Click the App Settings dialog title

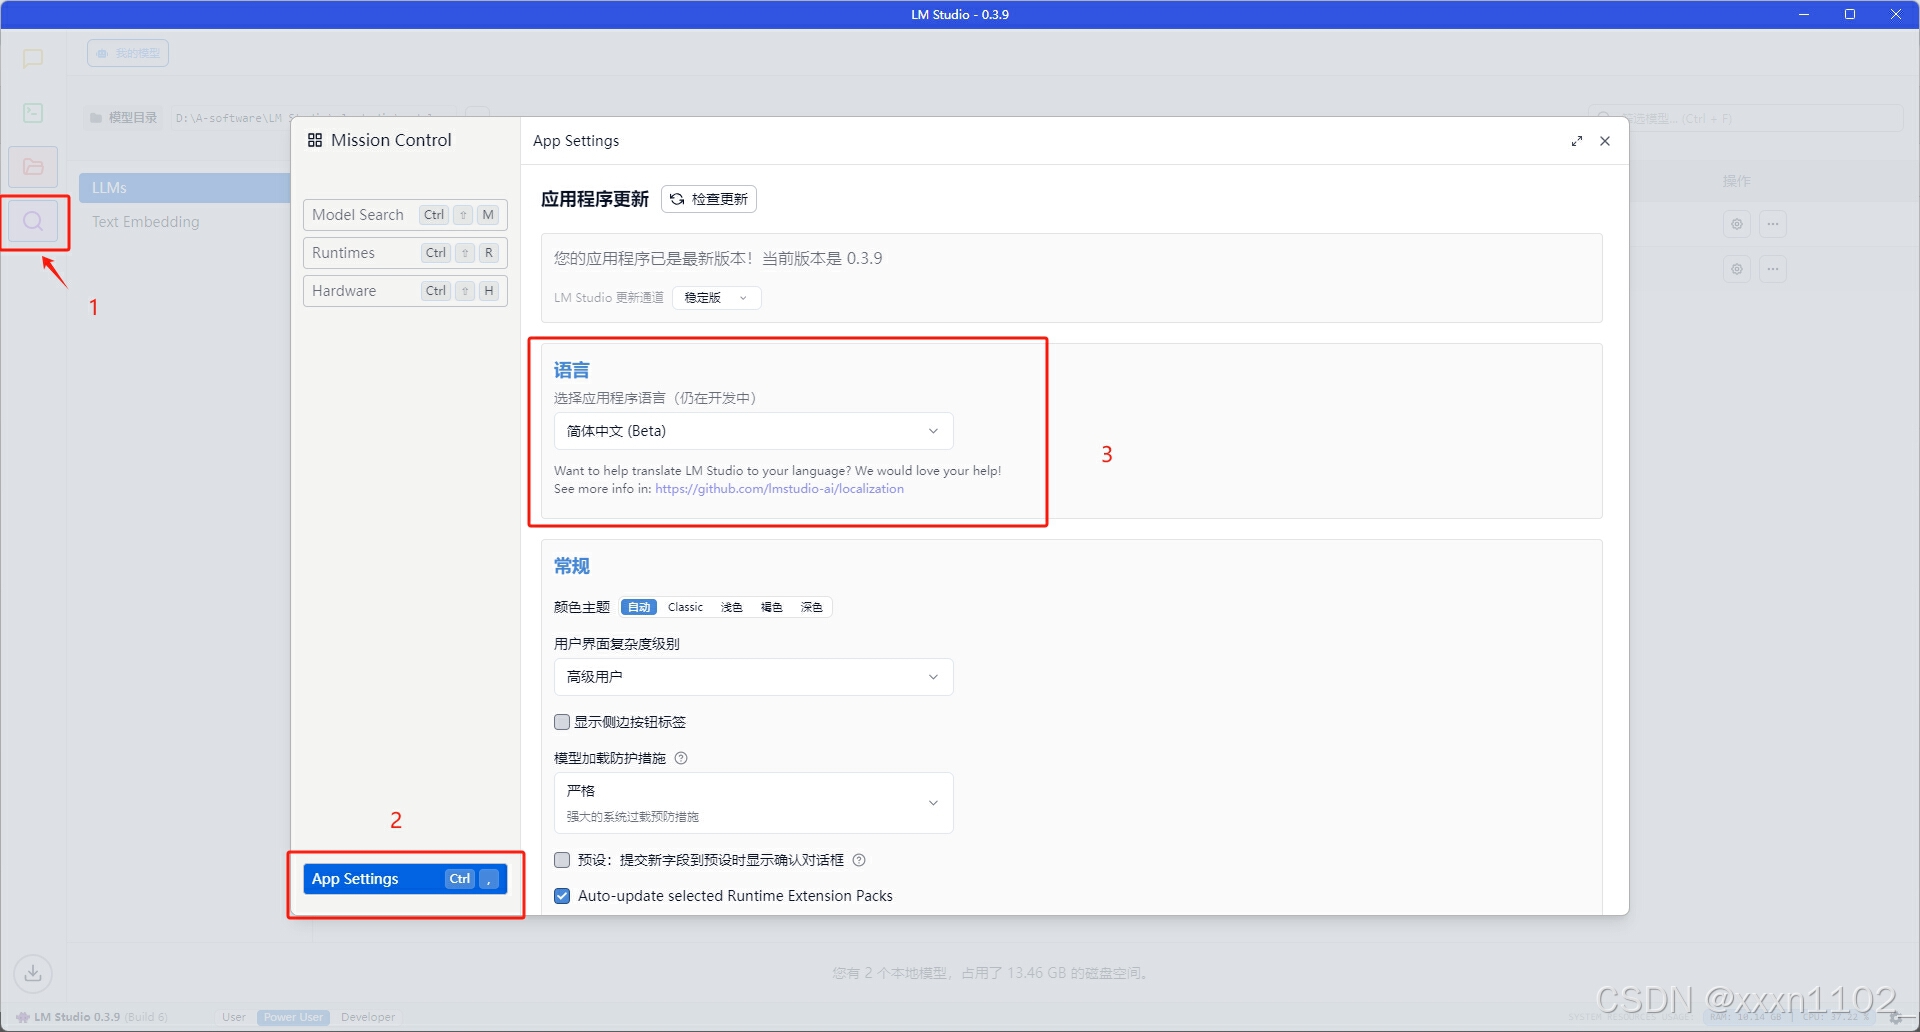pyautogui.click(x=576, y=141)
